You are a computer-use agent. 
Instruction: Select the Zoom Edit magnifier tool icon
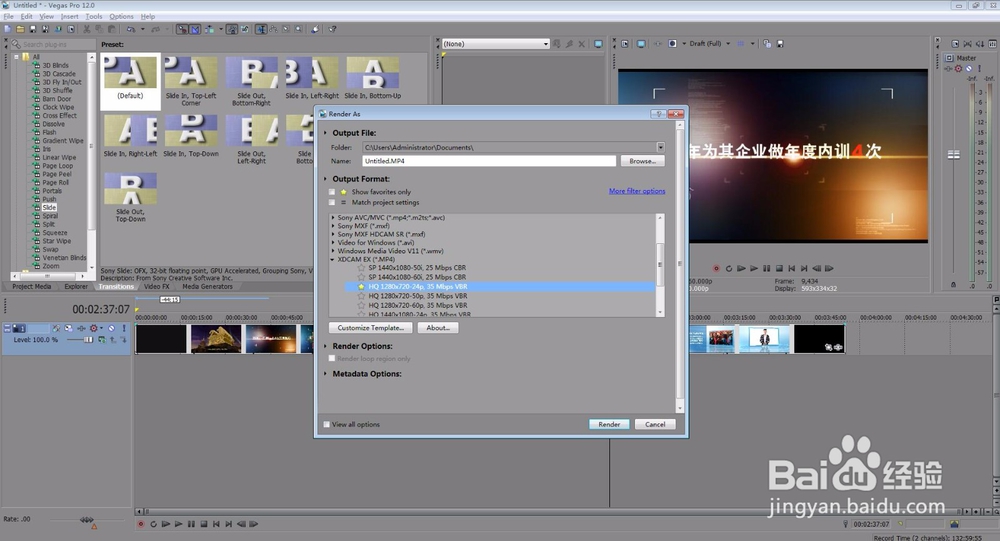point(298,29)
